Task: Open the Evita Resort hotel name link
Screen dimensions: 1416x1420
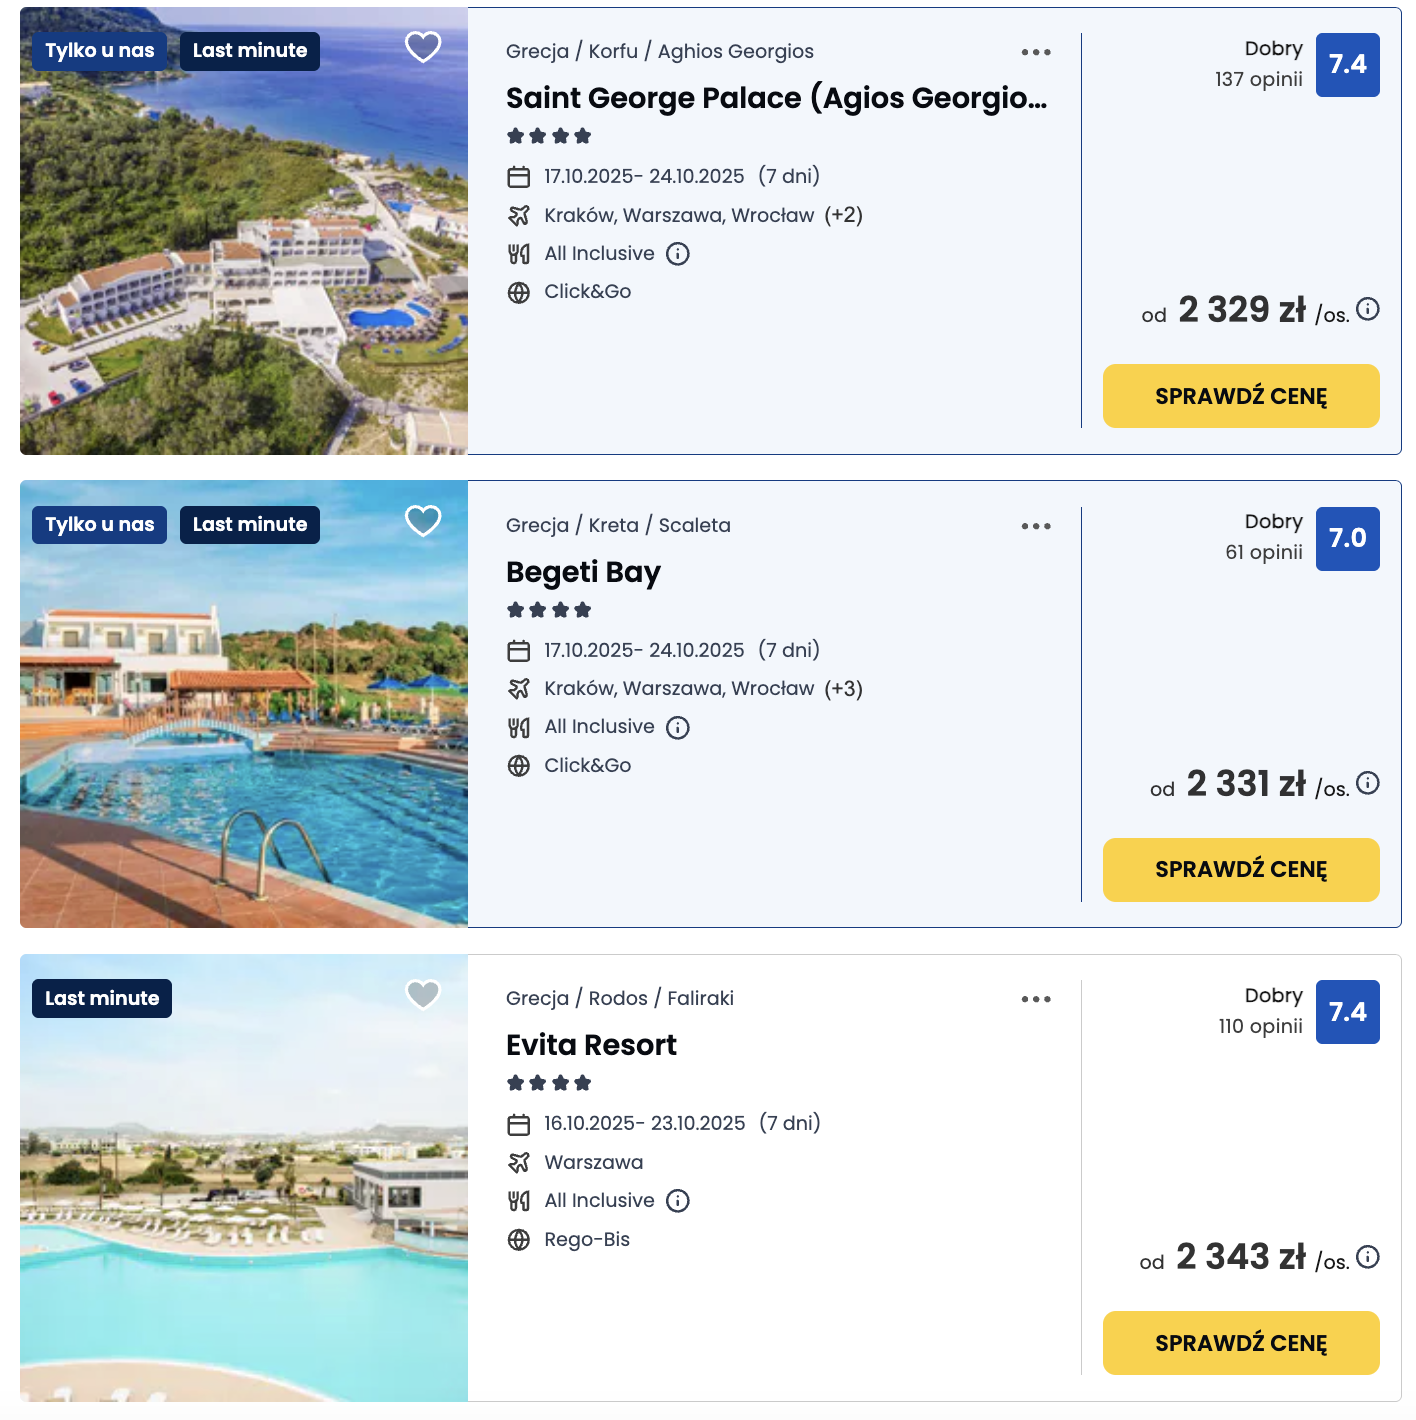Action: (x=590, y=1044)
